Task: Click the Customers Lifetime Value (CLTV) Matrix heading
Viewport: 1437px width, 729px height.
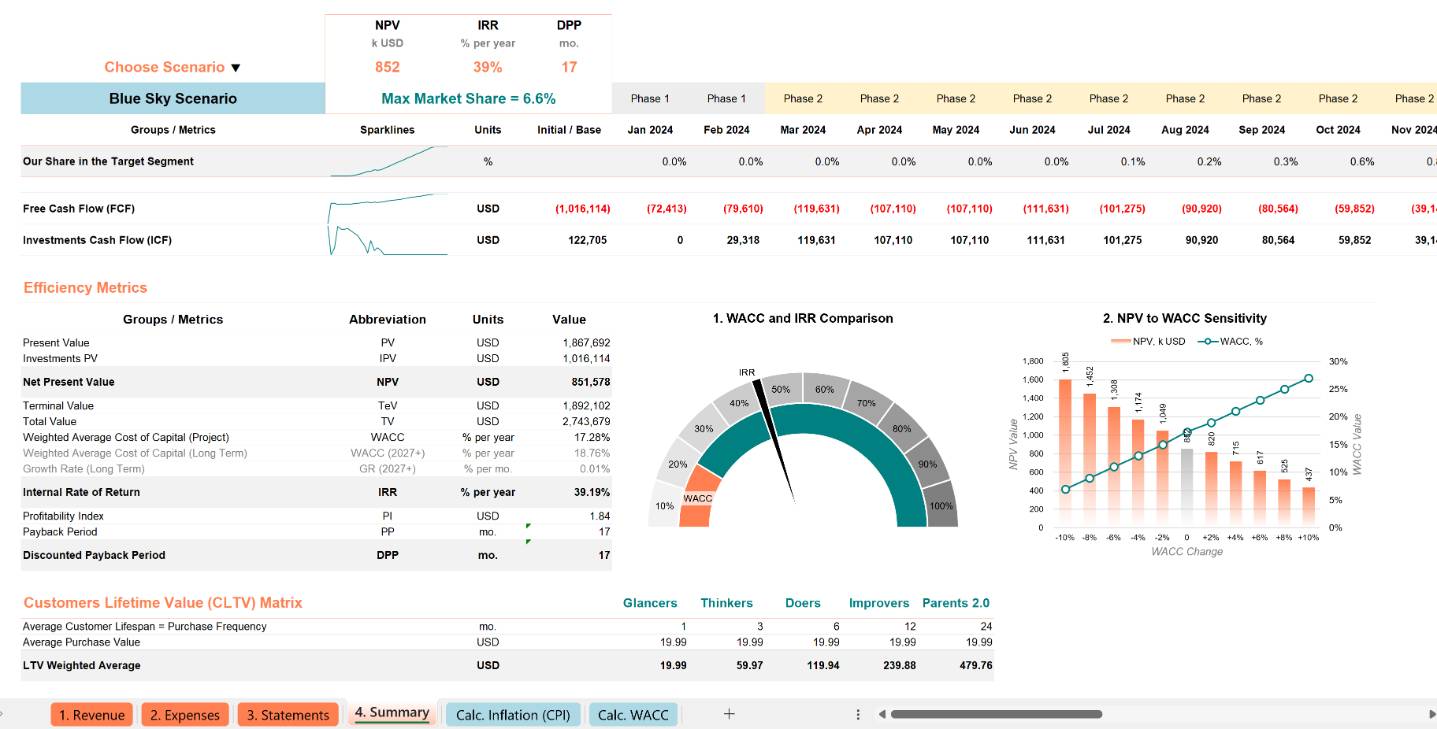Action: pos(163,603)
